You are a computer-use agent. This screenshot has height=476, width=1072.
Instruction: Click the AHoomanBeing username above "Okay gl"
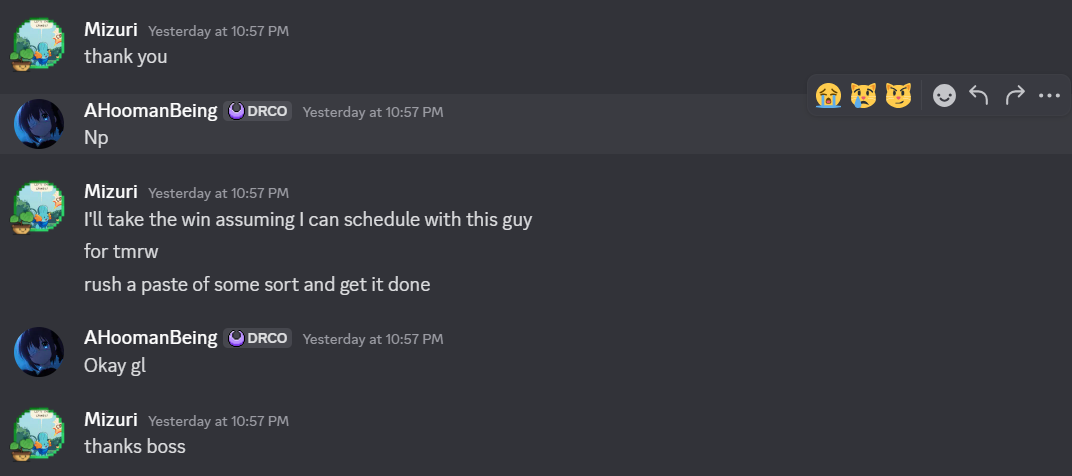(x=151, y=338)
